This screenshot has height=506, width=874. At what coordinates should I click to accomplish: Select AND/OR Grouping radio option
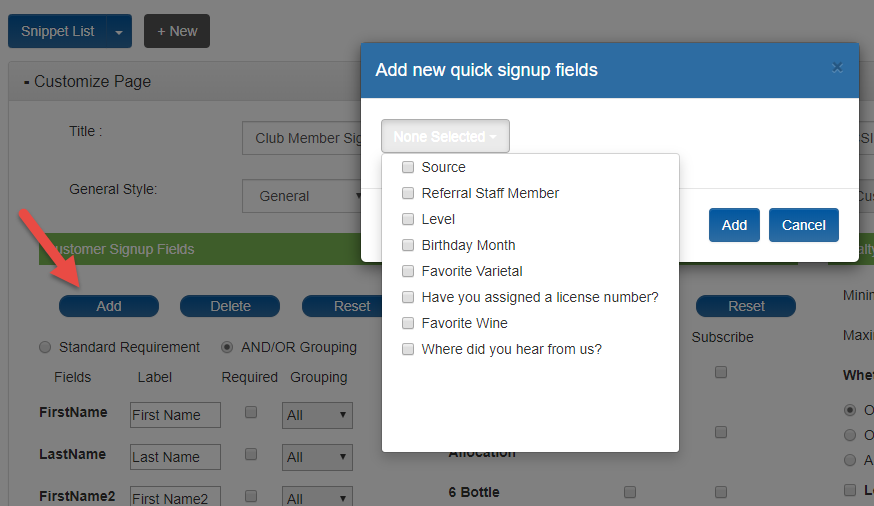[226, 347]
